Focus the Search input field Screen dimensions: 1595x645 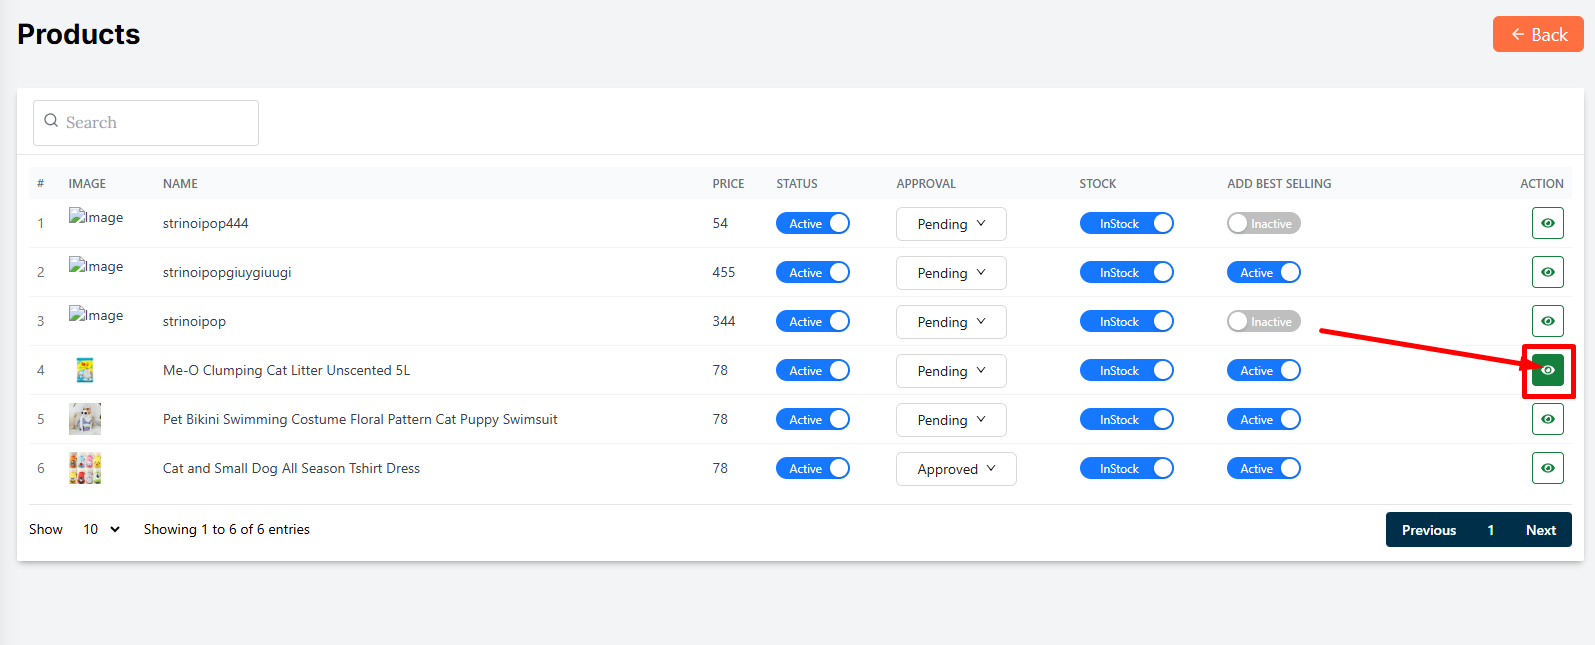click(155, 122)
